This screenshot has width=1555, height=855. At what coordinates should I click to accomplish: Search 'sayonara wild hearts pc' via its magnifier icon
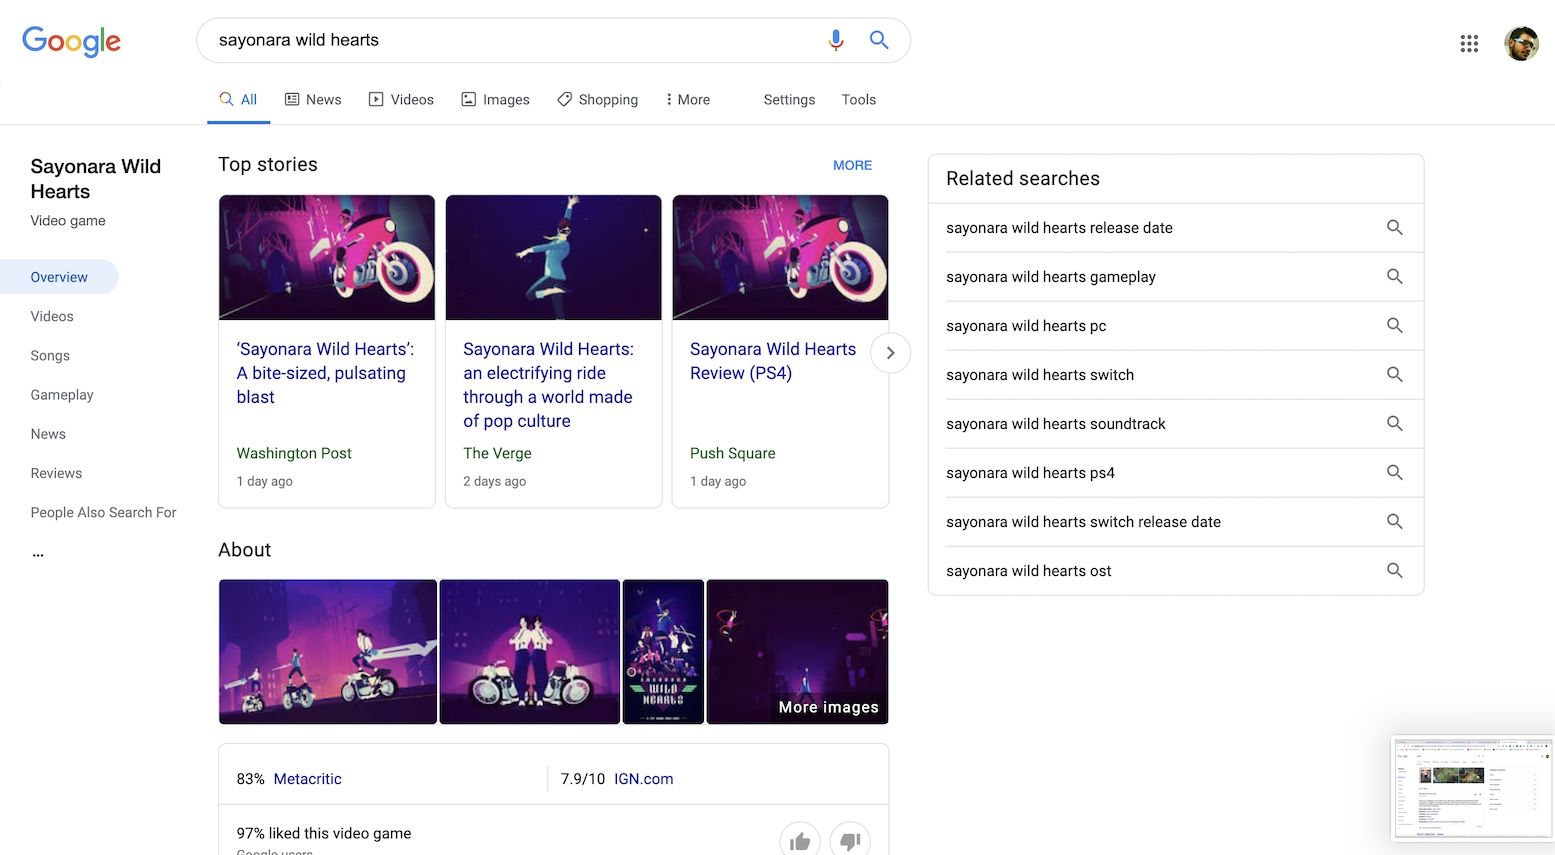1395,325
